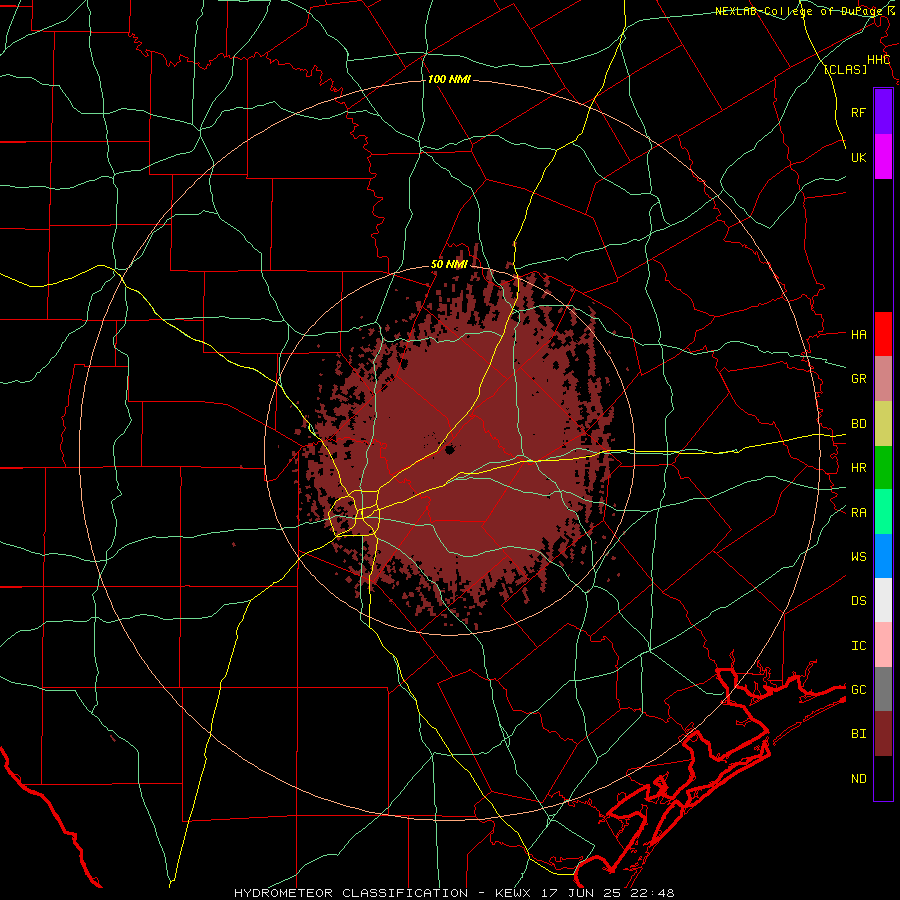Click the HA legend label
Image resolution: width=900 pixels, height=900 pixels.
[858, 334]
